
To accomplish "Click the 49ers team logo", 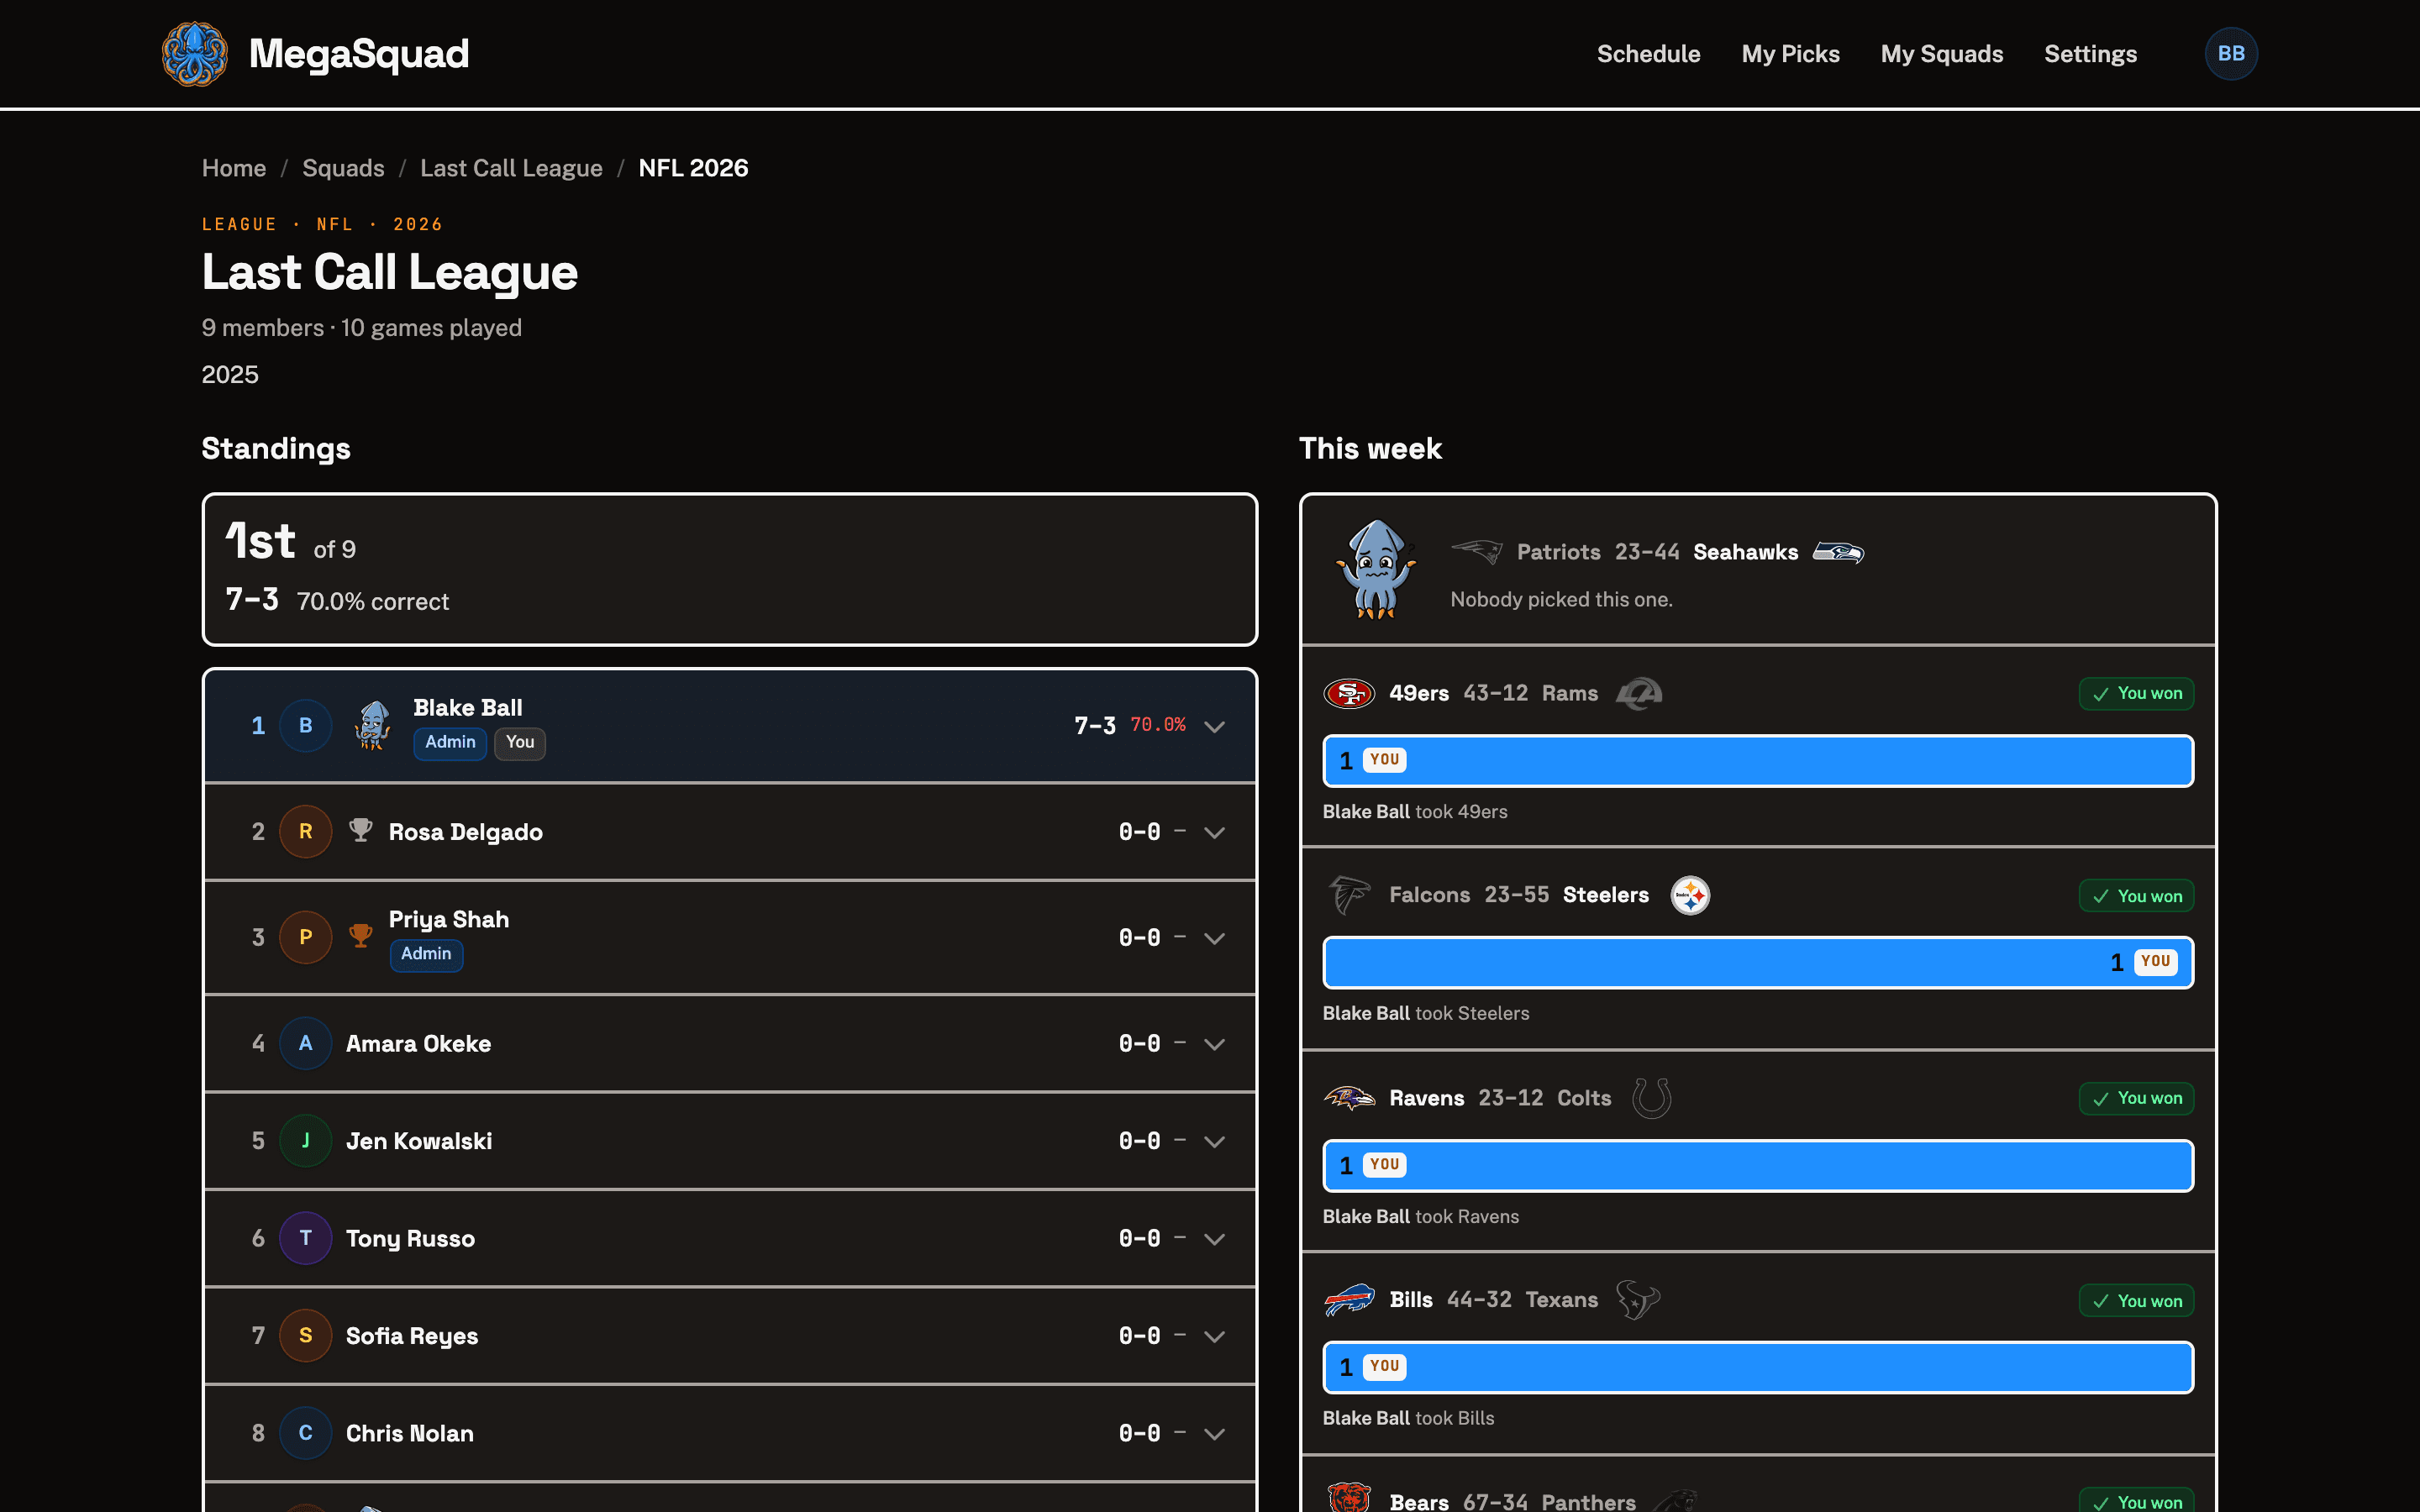I will (x=1349, y=693).
